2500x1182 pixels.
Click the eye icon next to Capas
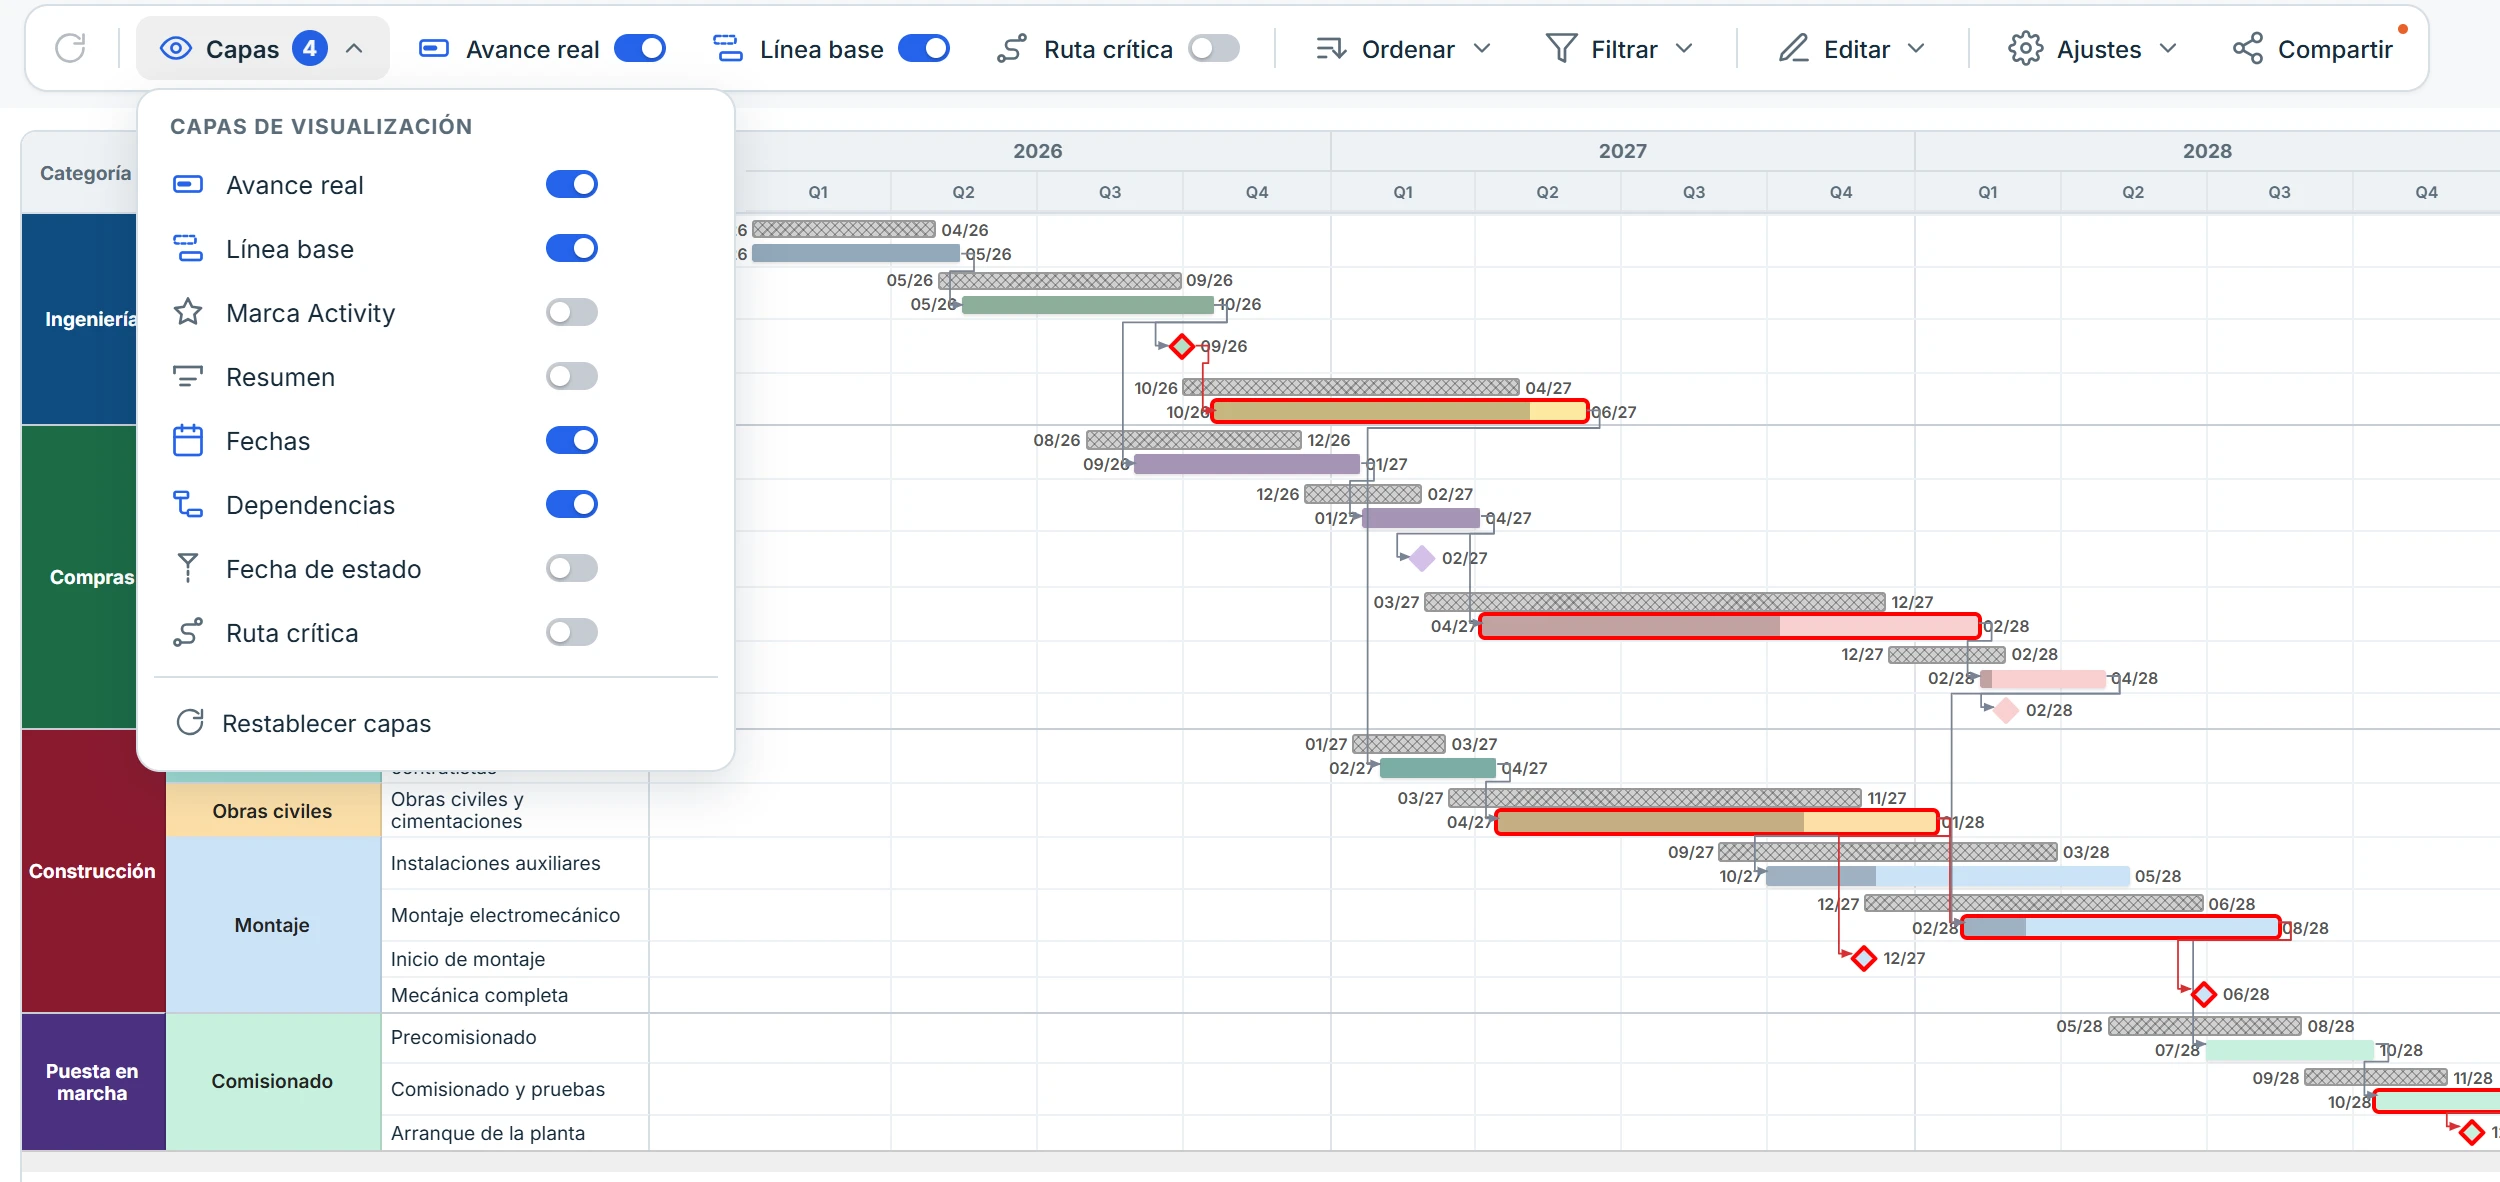tap(176, 48)
